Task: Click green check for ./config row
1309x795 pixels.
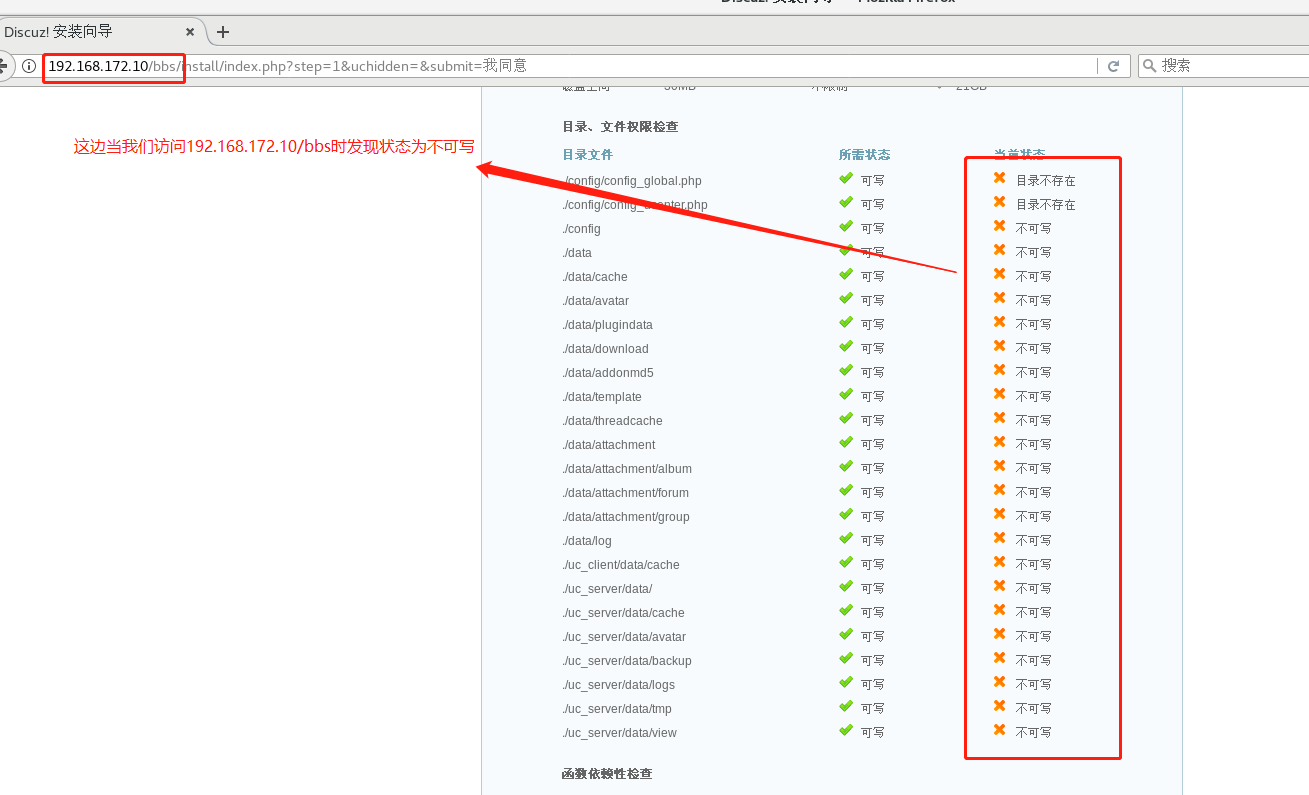Action: coord(846,226)
